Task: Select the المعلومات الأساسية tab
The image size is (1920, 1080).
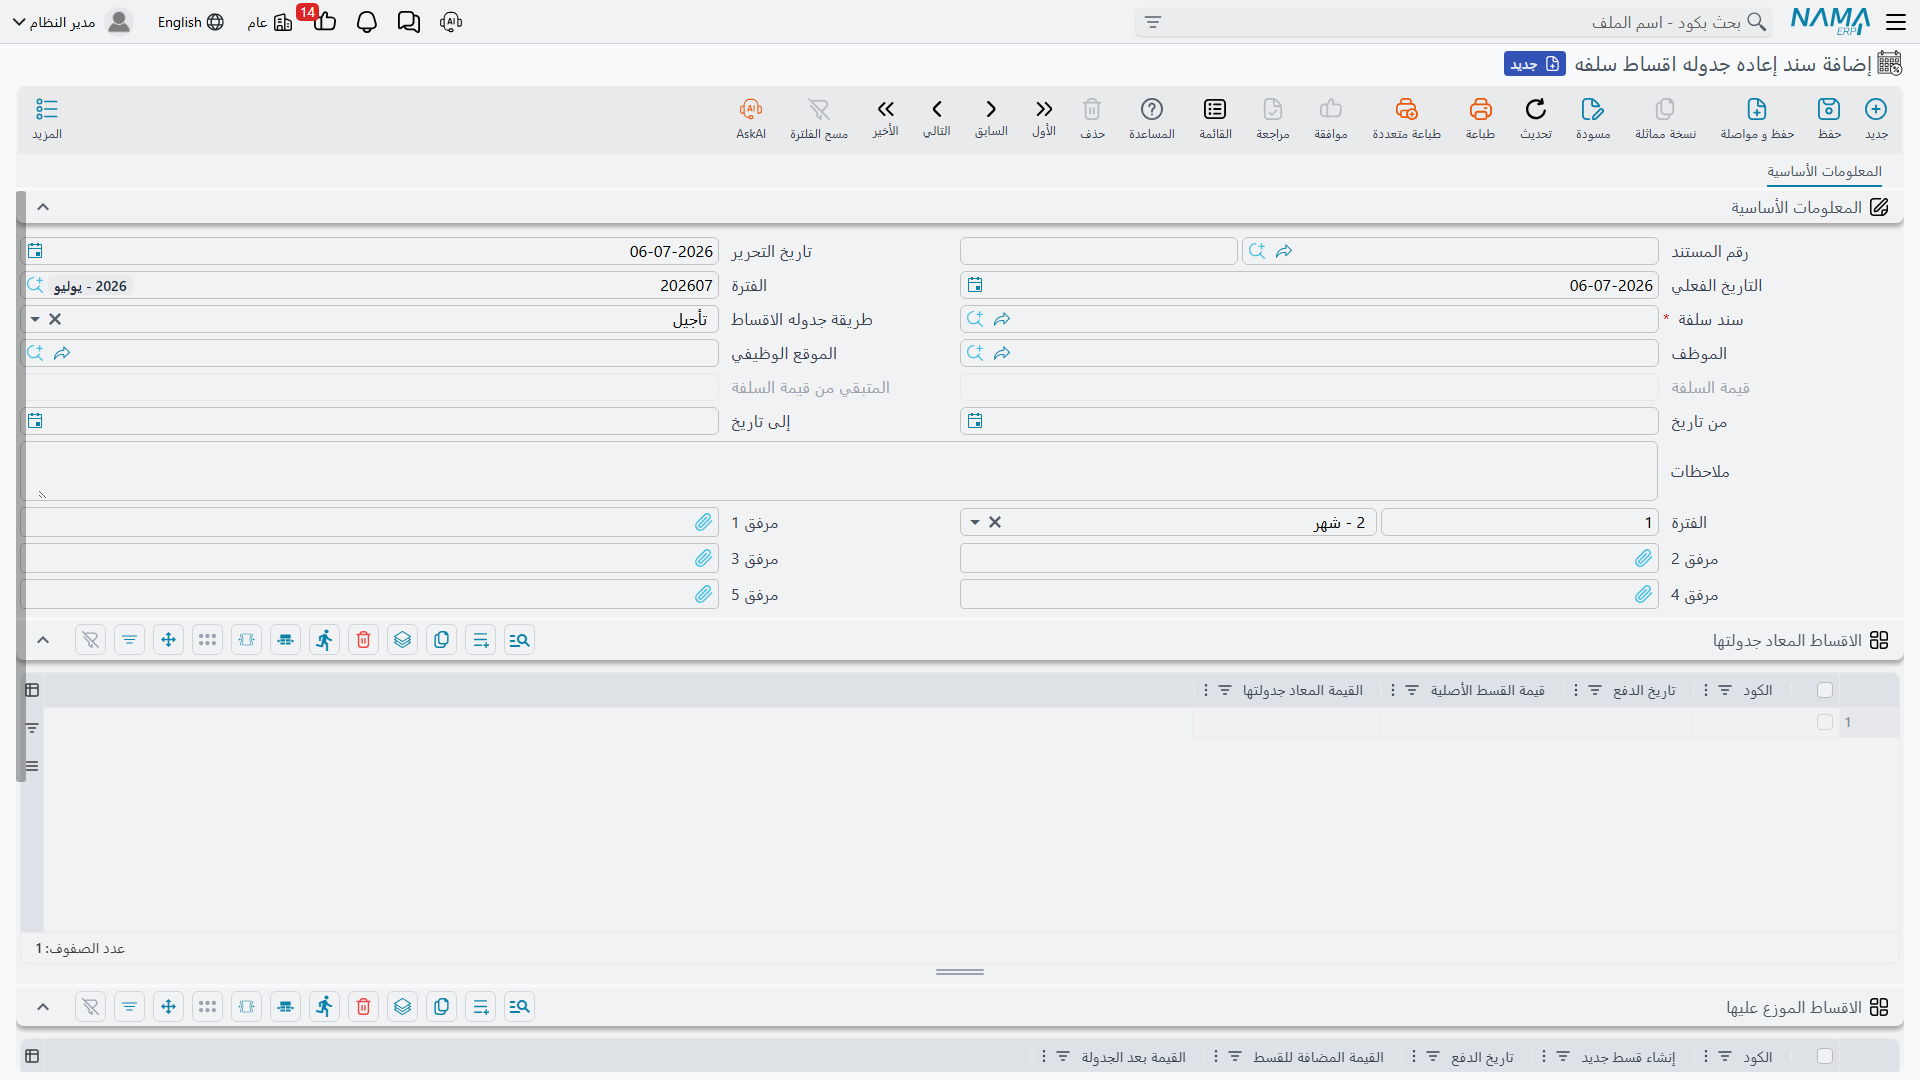Action: tap(1824, 172)
